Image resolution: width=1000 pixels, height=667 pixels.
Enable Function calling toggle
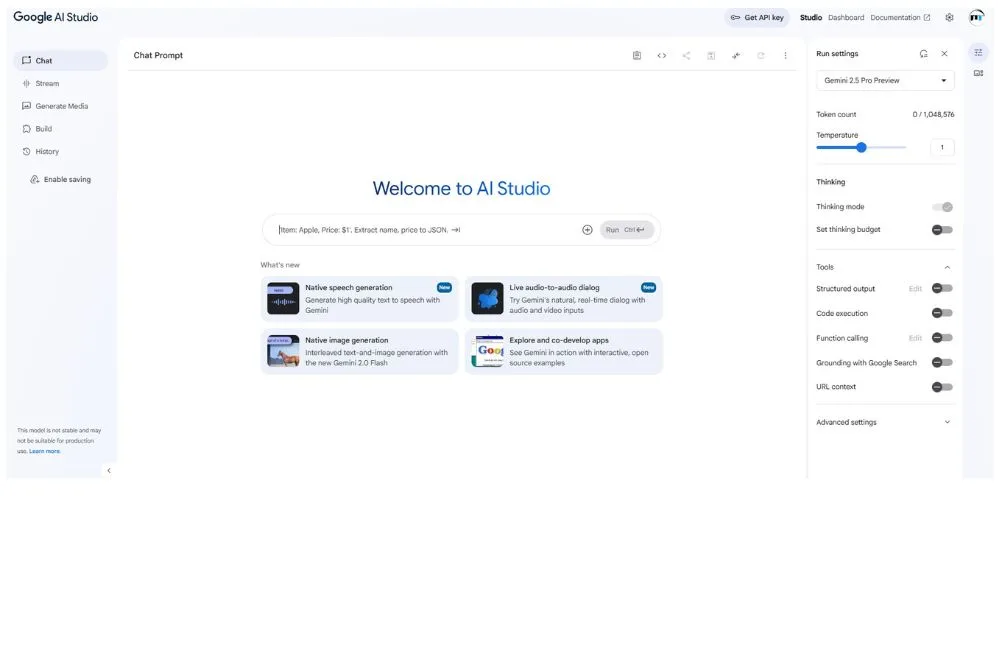942,338
